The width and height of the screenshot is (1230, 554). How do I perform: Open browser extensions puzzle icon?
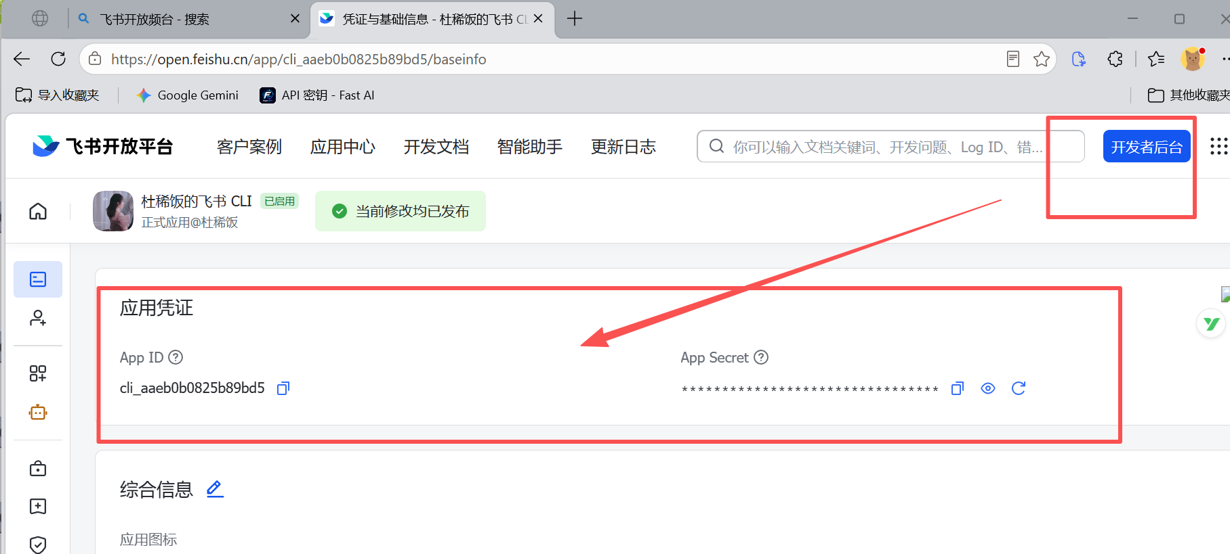(1115, 59)
